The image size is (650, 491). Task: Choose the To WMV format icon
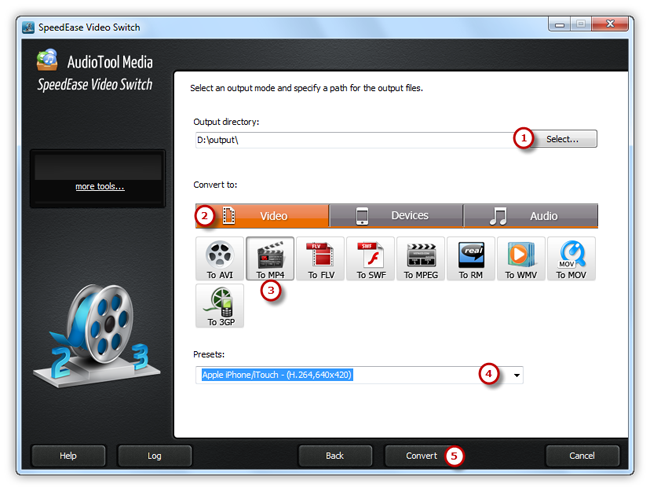tap(521, 259)
